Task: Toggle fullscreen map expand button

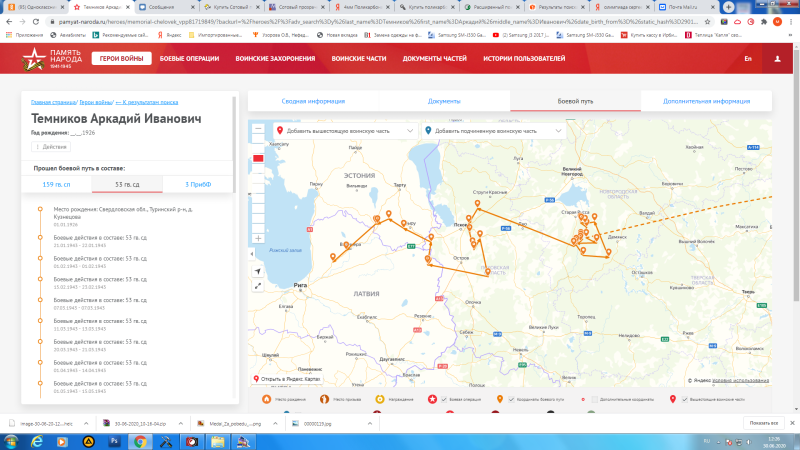Action: tap(258, 285)
